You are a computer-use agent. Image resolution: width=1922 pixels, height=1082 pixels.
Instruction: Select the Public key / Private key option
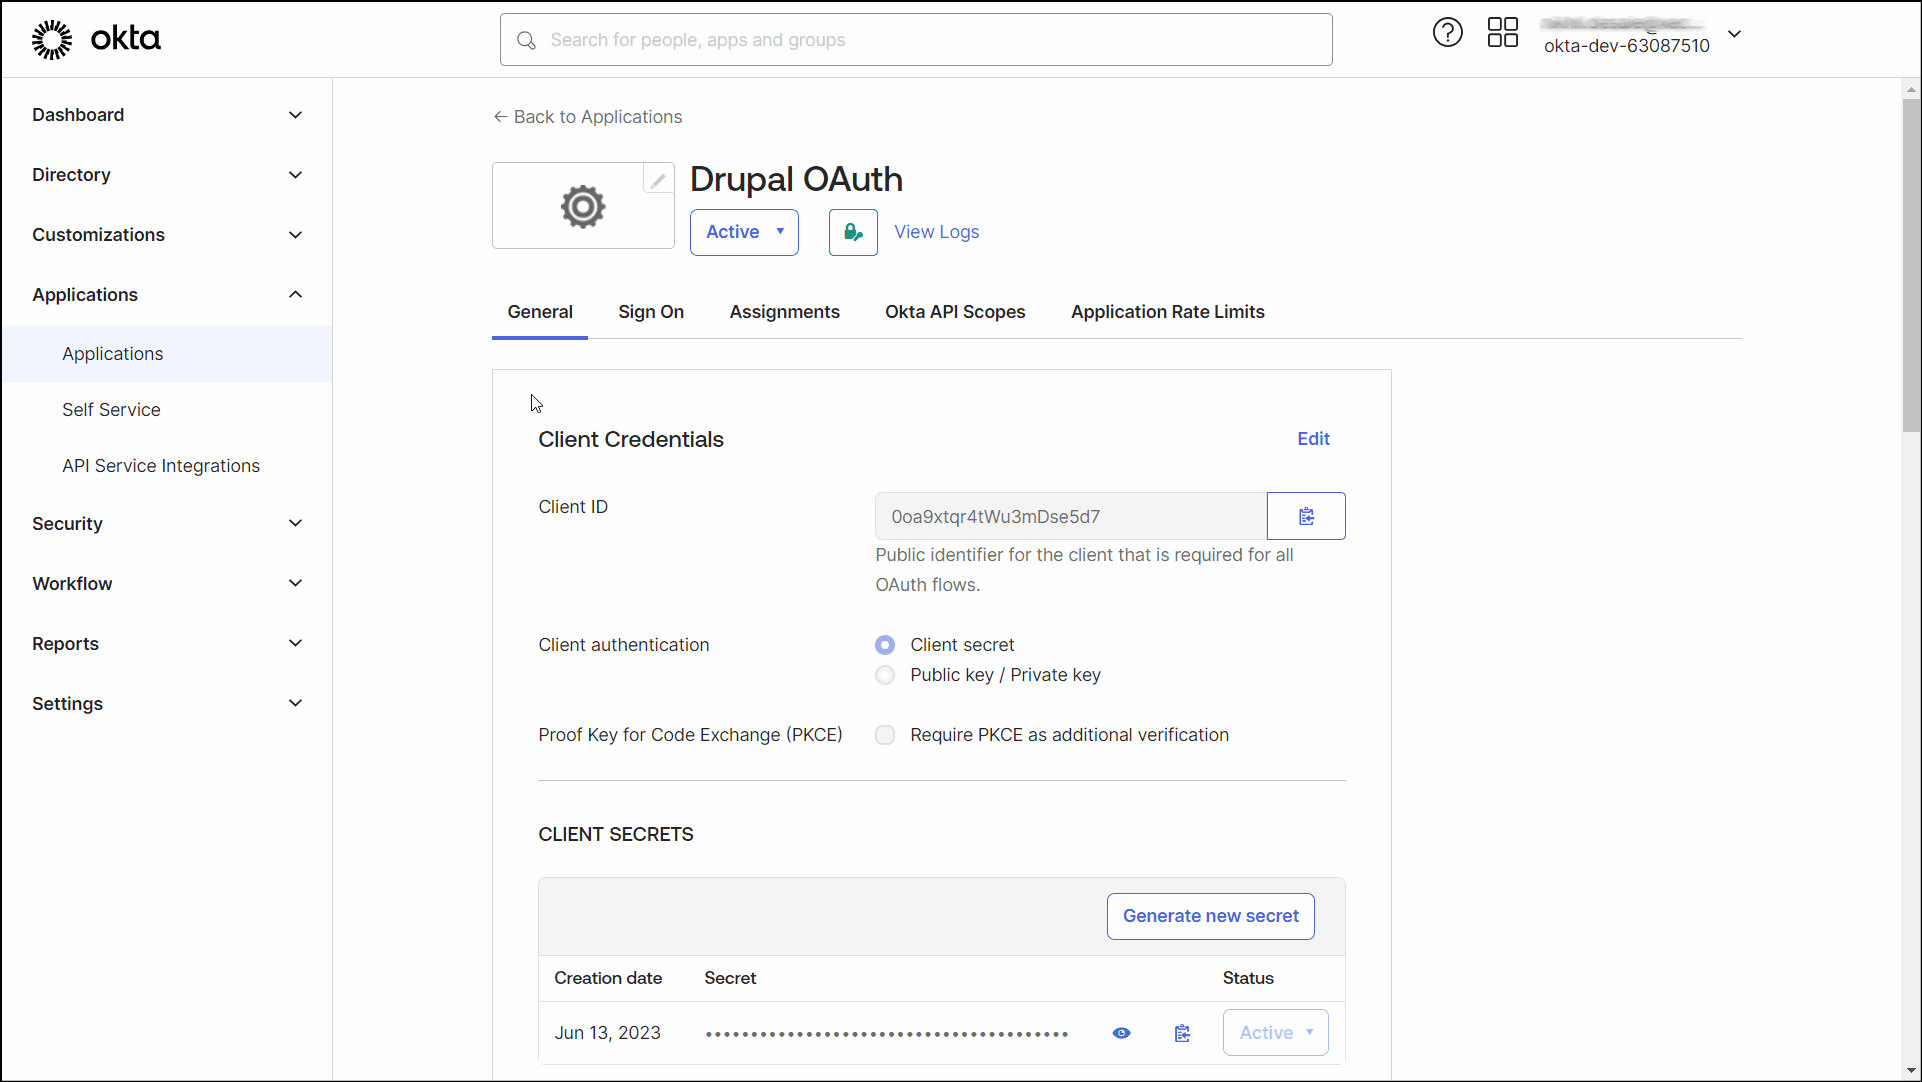885,675
